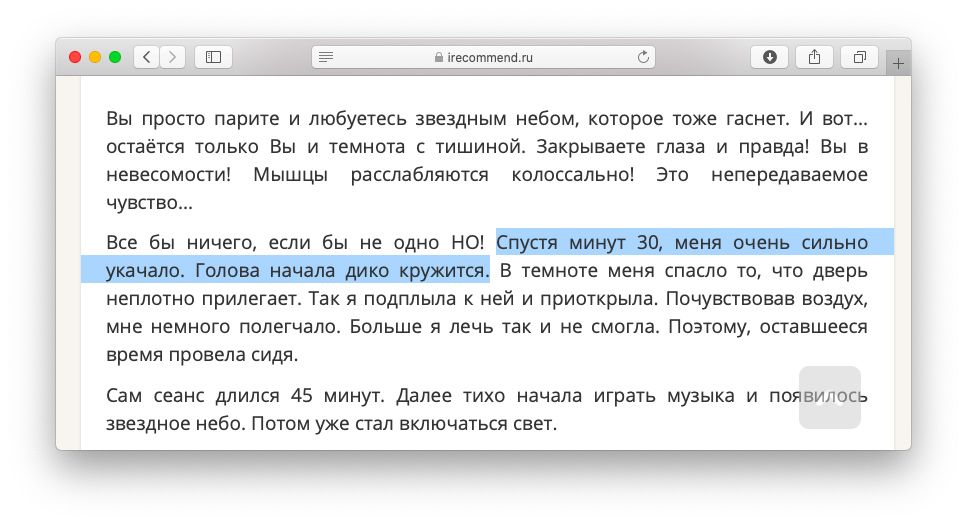Close the window with red button

(x=75, y=57)
